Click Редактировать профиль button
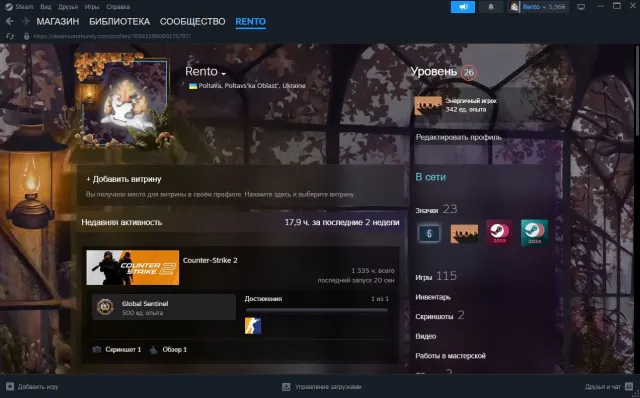Viewport: 640px width, 398px height. pyautogui.click(x=458, y=137)
